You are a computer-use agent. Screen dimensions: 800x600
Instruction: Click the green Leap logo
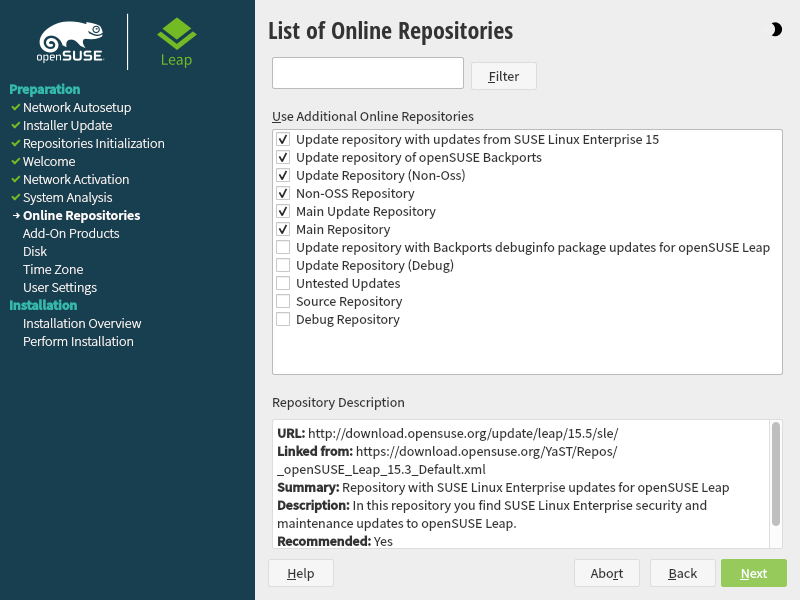click(176, 42)
